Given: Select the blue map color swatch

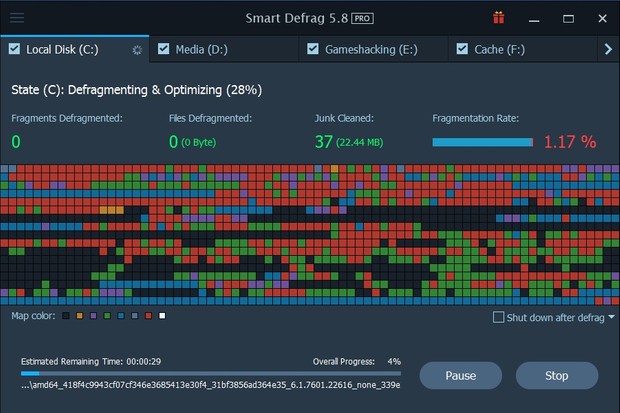Looking at the screenshot, I should 121,316.
